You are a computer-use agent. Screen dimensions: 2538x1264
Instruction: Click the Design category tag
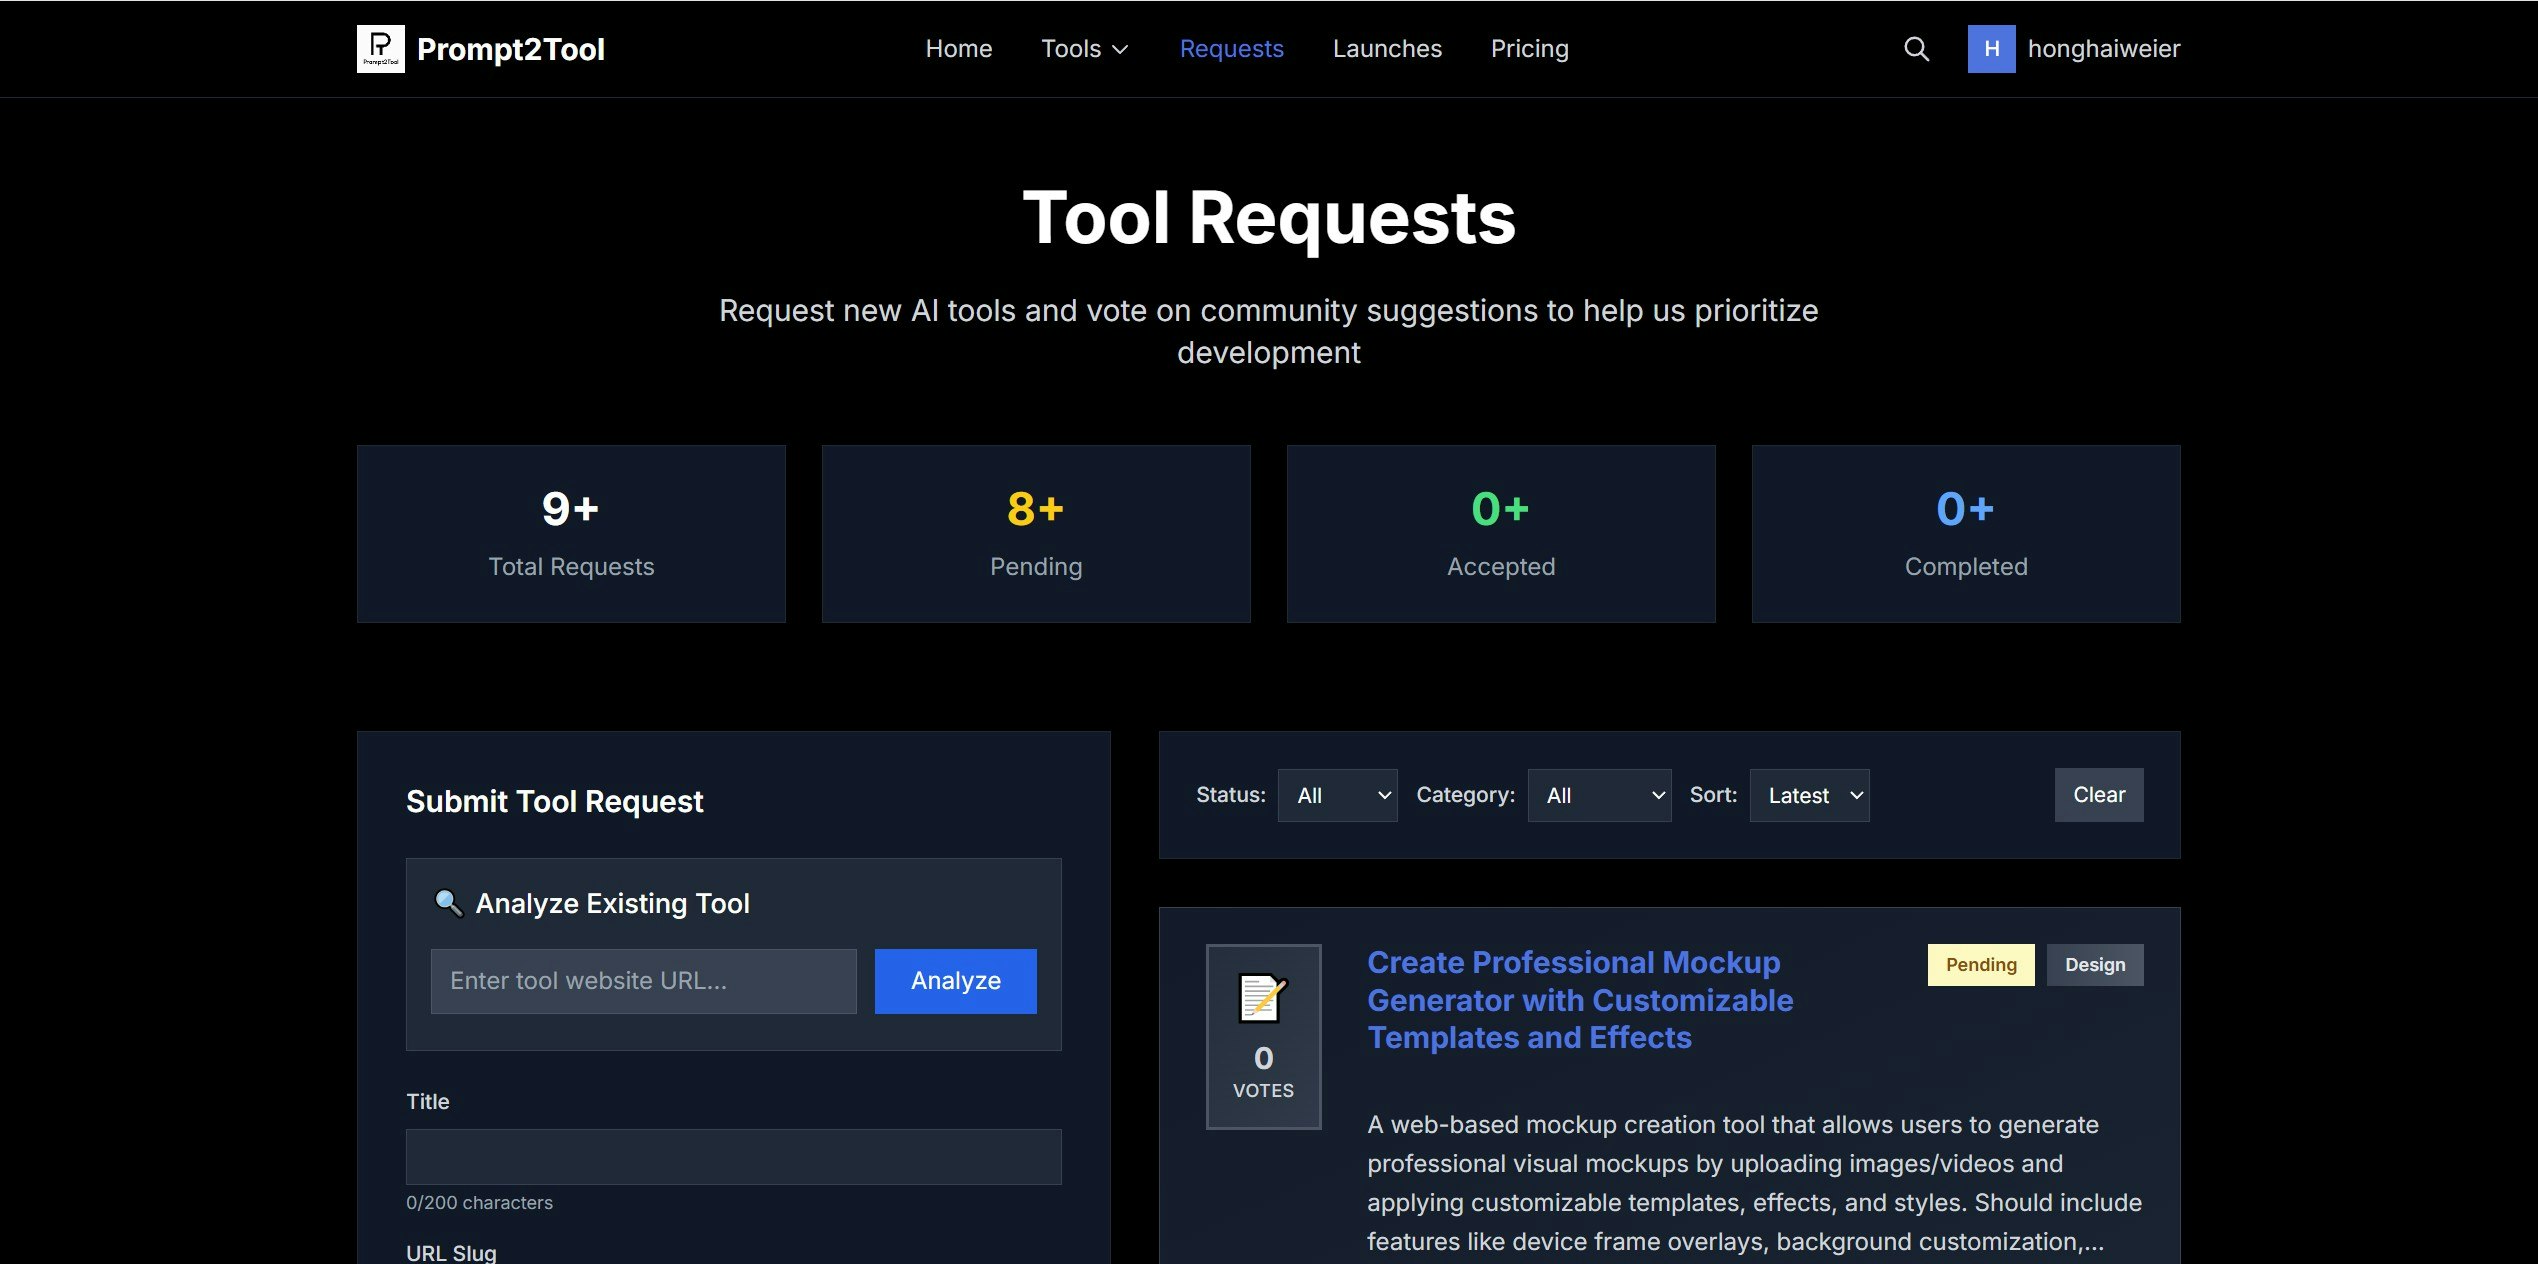point(2094,965)
